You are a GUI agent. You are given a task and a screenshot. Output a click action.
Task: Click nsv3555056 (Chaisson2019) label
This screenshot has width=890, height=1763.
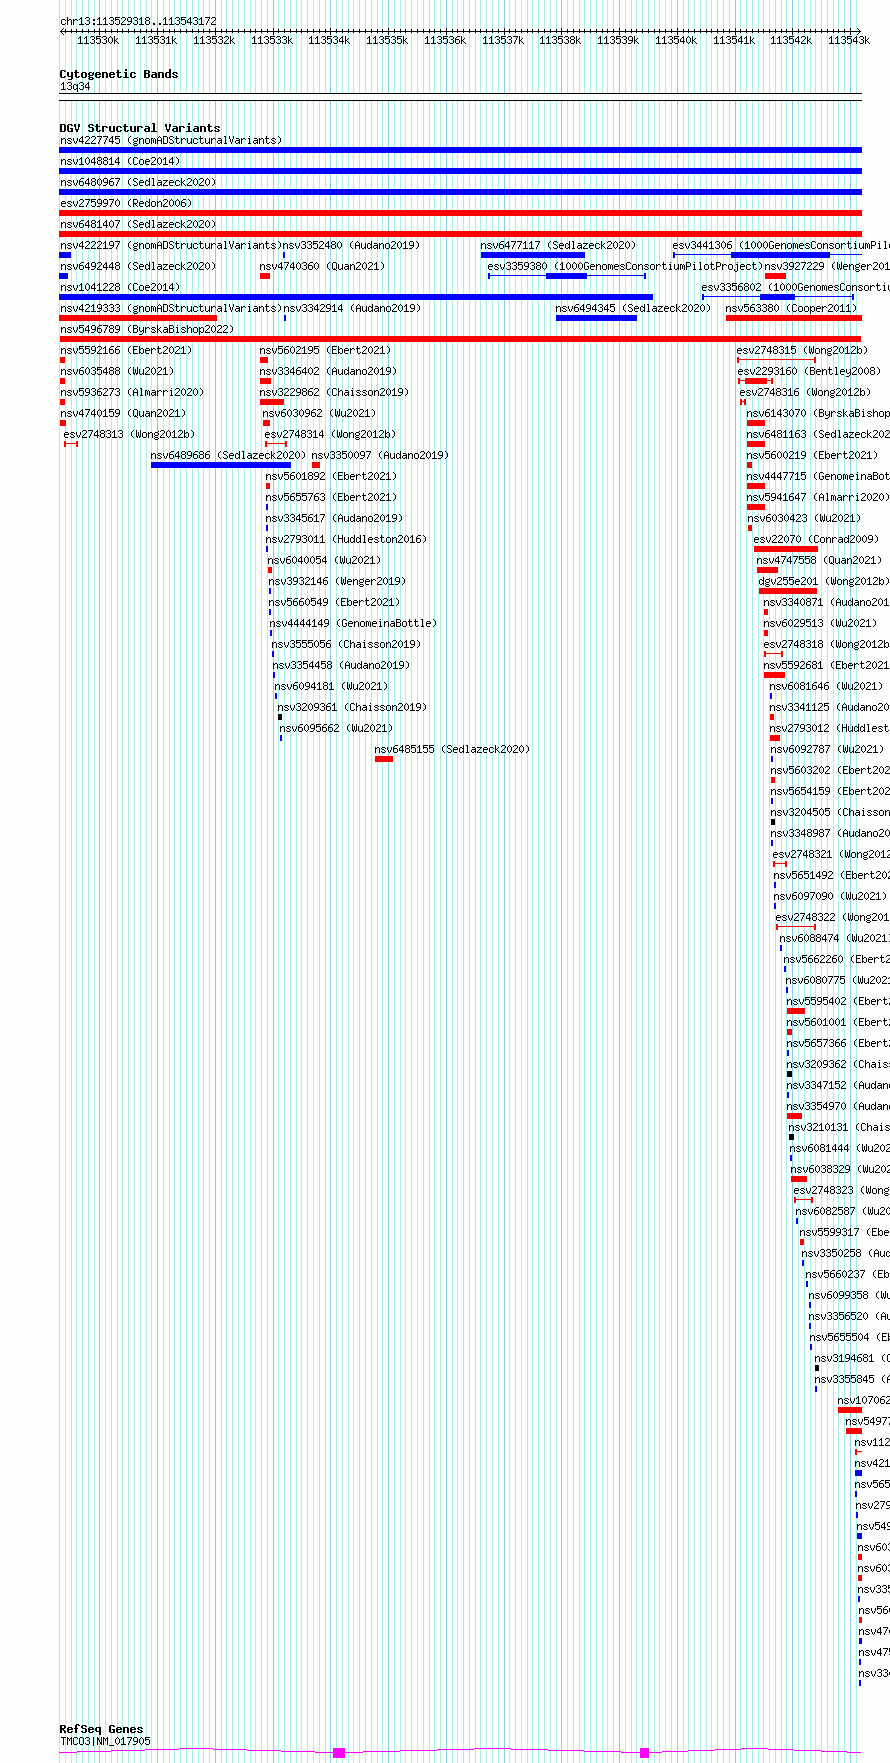point(347,644)
